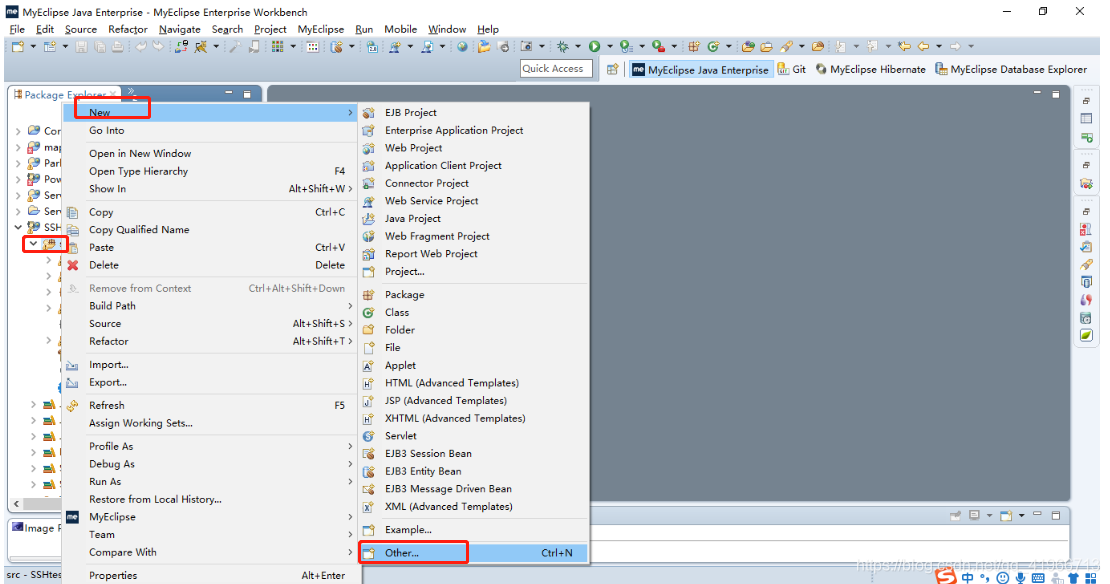Switch to MyEclipse Hibernate perspective
This screenshot has width=1110, height=584.
point(871,69)
